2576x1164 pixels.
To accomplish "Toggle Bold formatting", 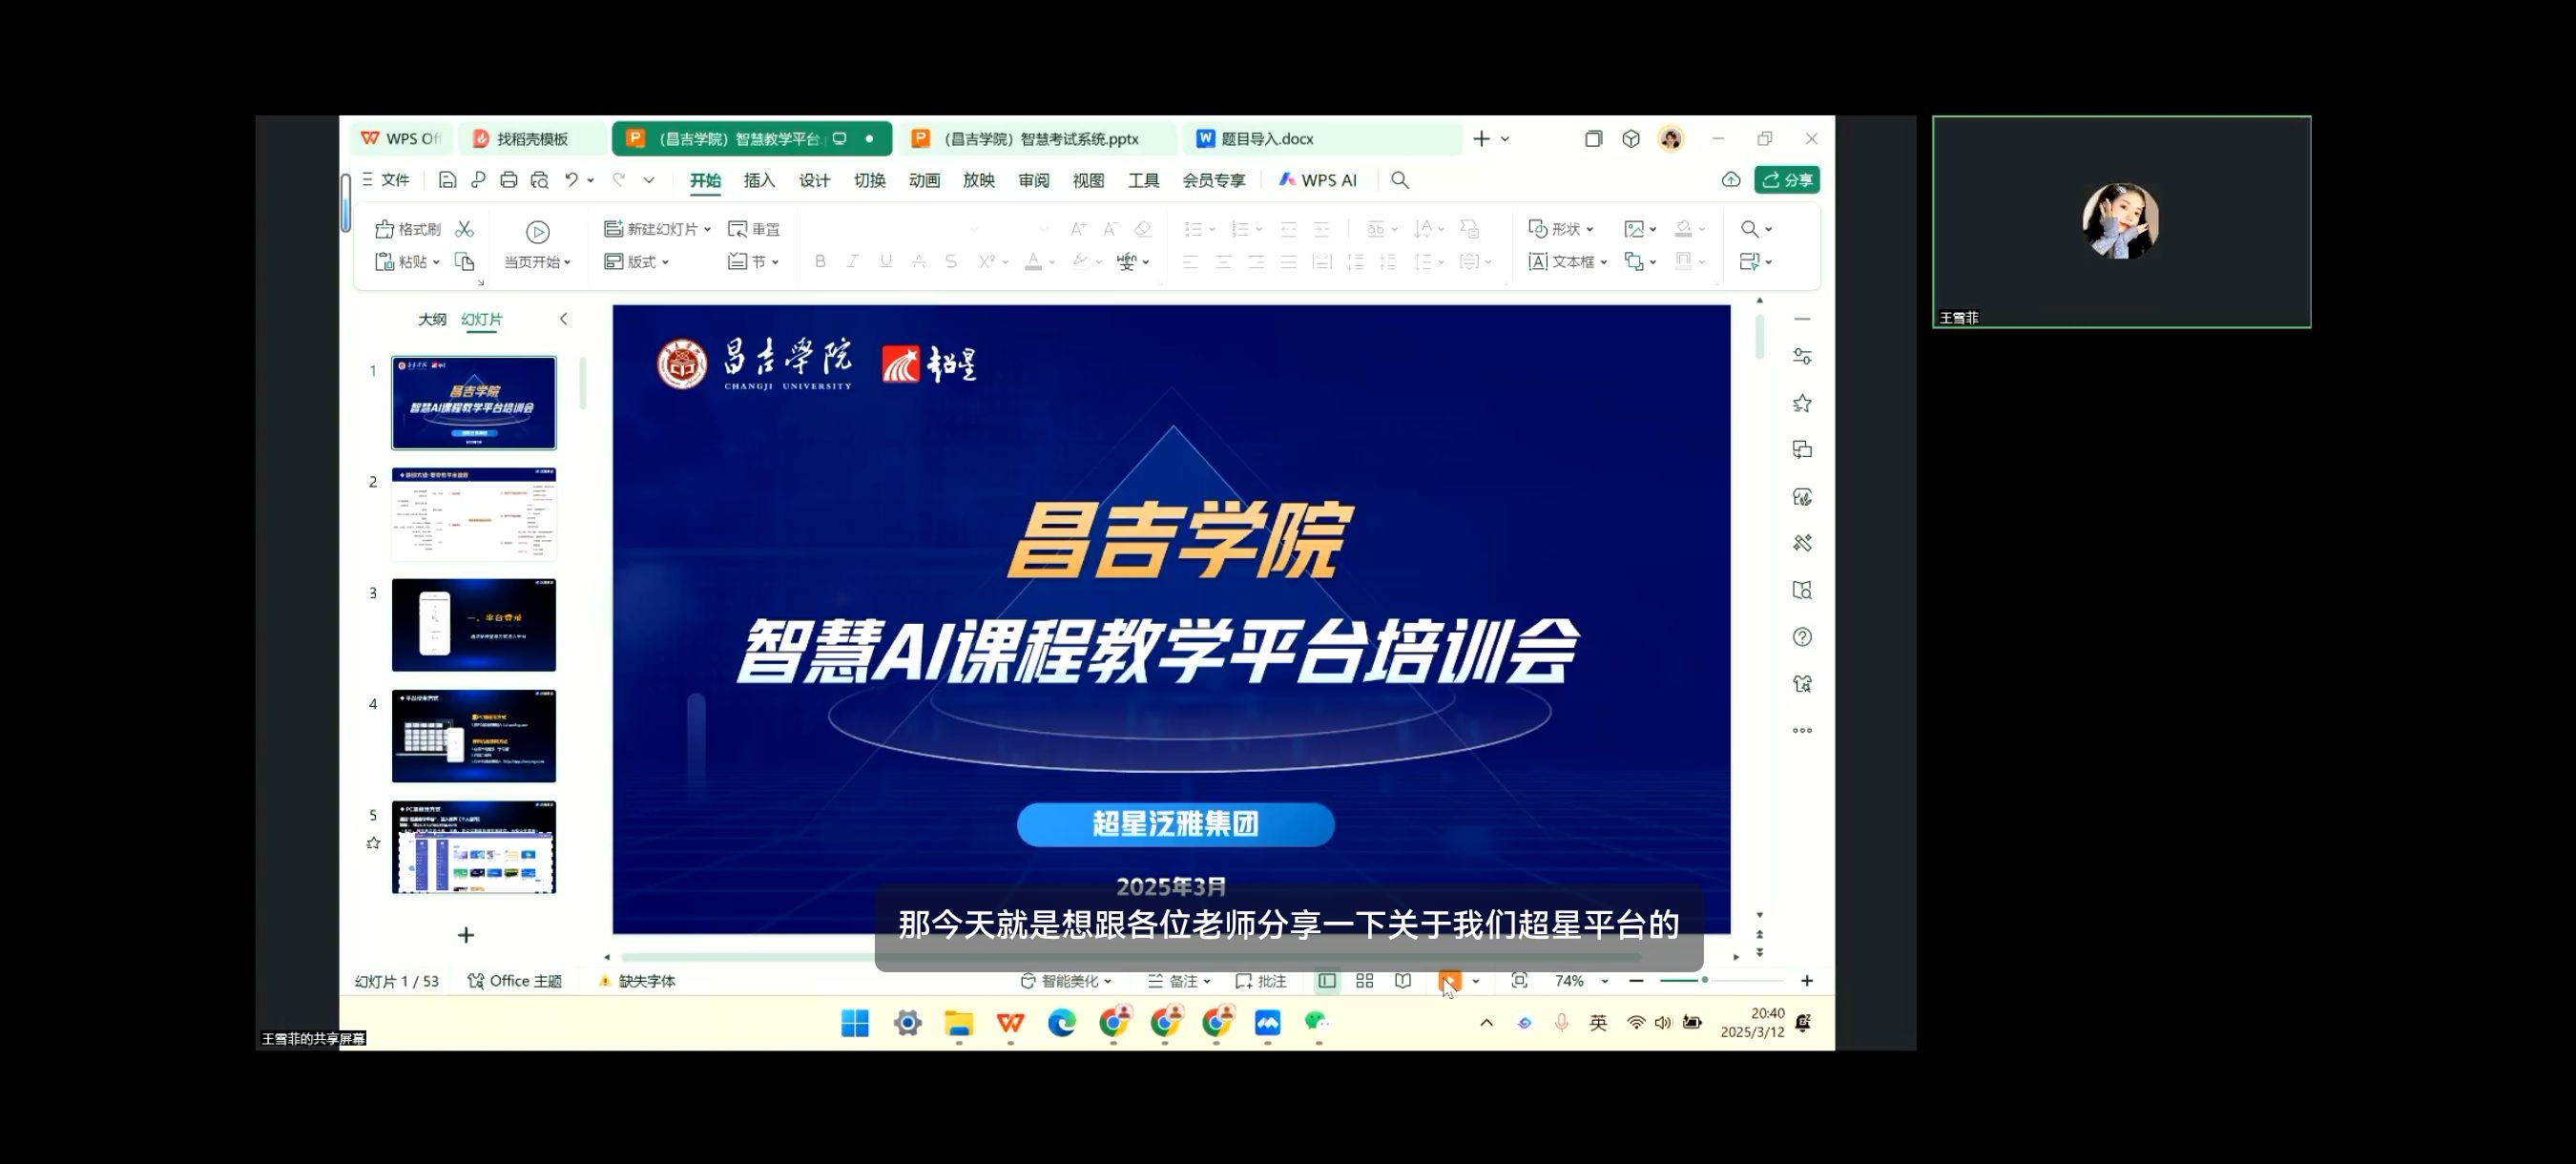I will coord(820,261).
